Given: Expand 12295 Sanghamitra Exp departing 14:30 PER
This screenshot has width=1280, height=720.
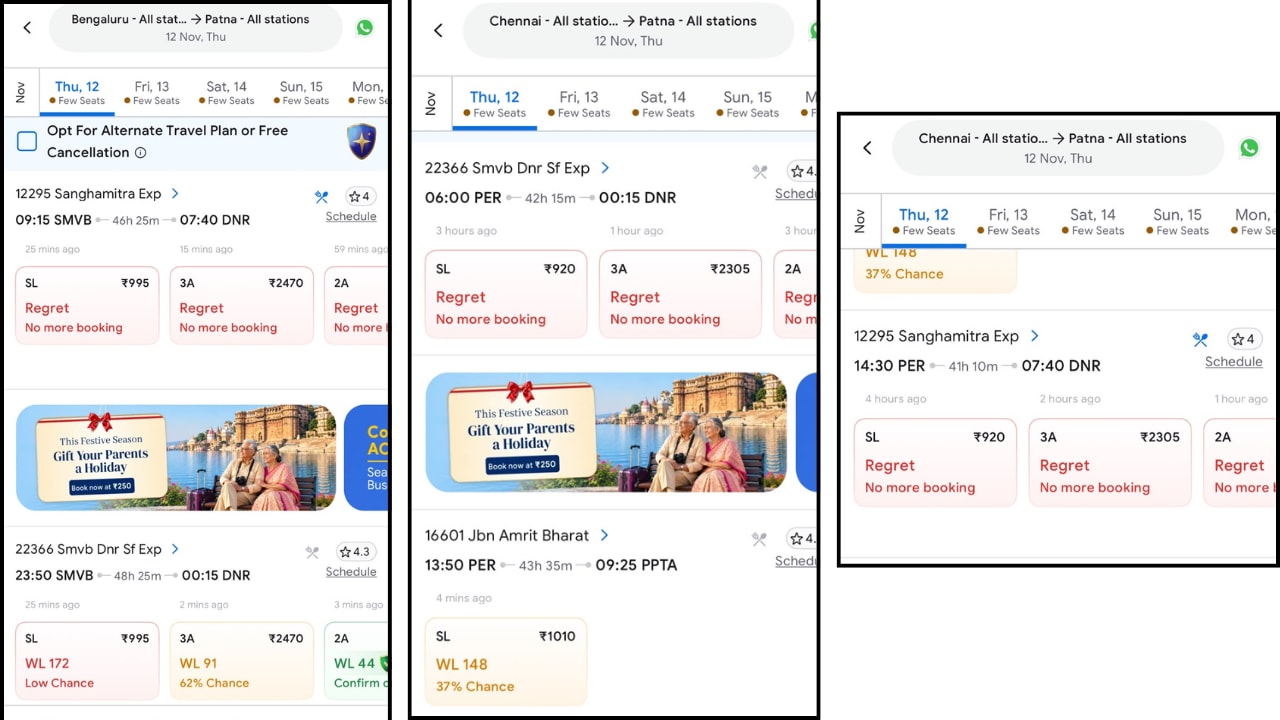Looking at the screenshot, I should [1034, 336].
